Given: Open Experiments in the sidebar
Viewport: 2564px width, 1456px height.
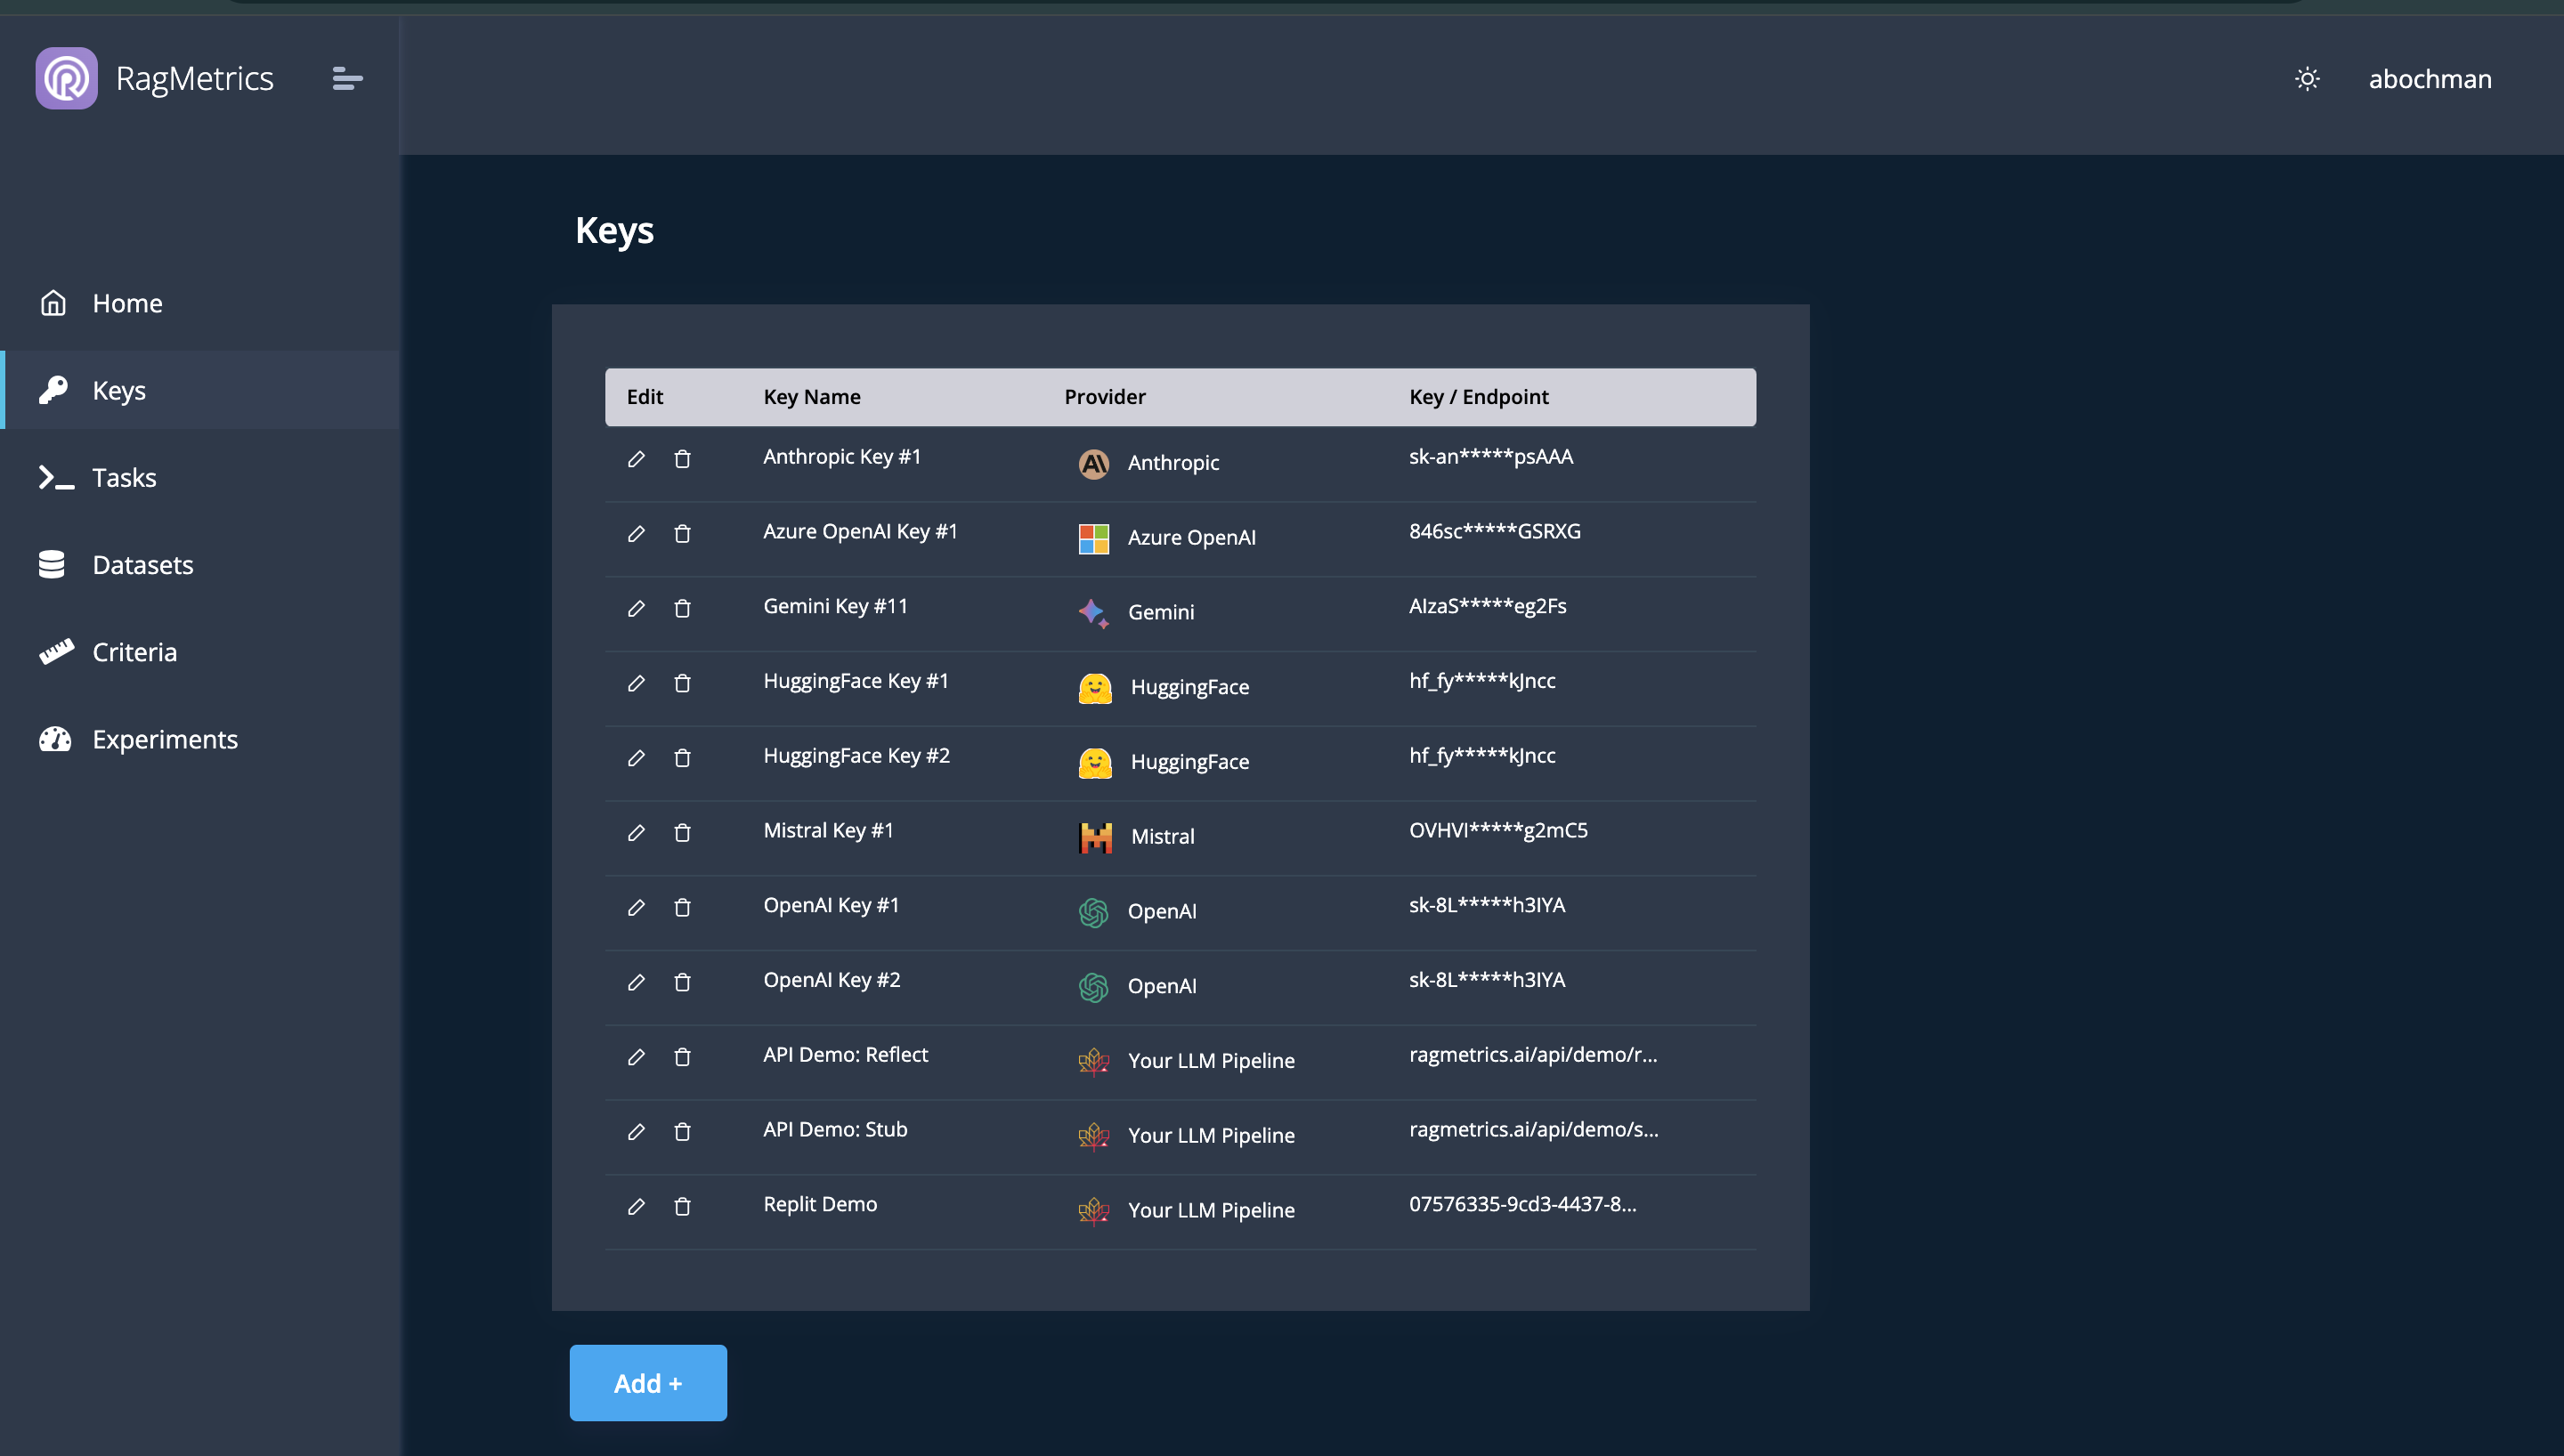Looking at the screenshot, I should tap(201, 739).
